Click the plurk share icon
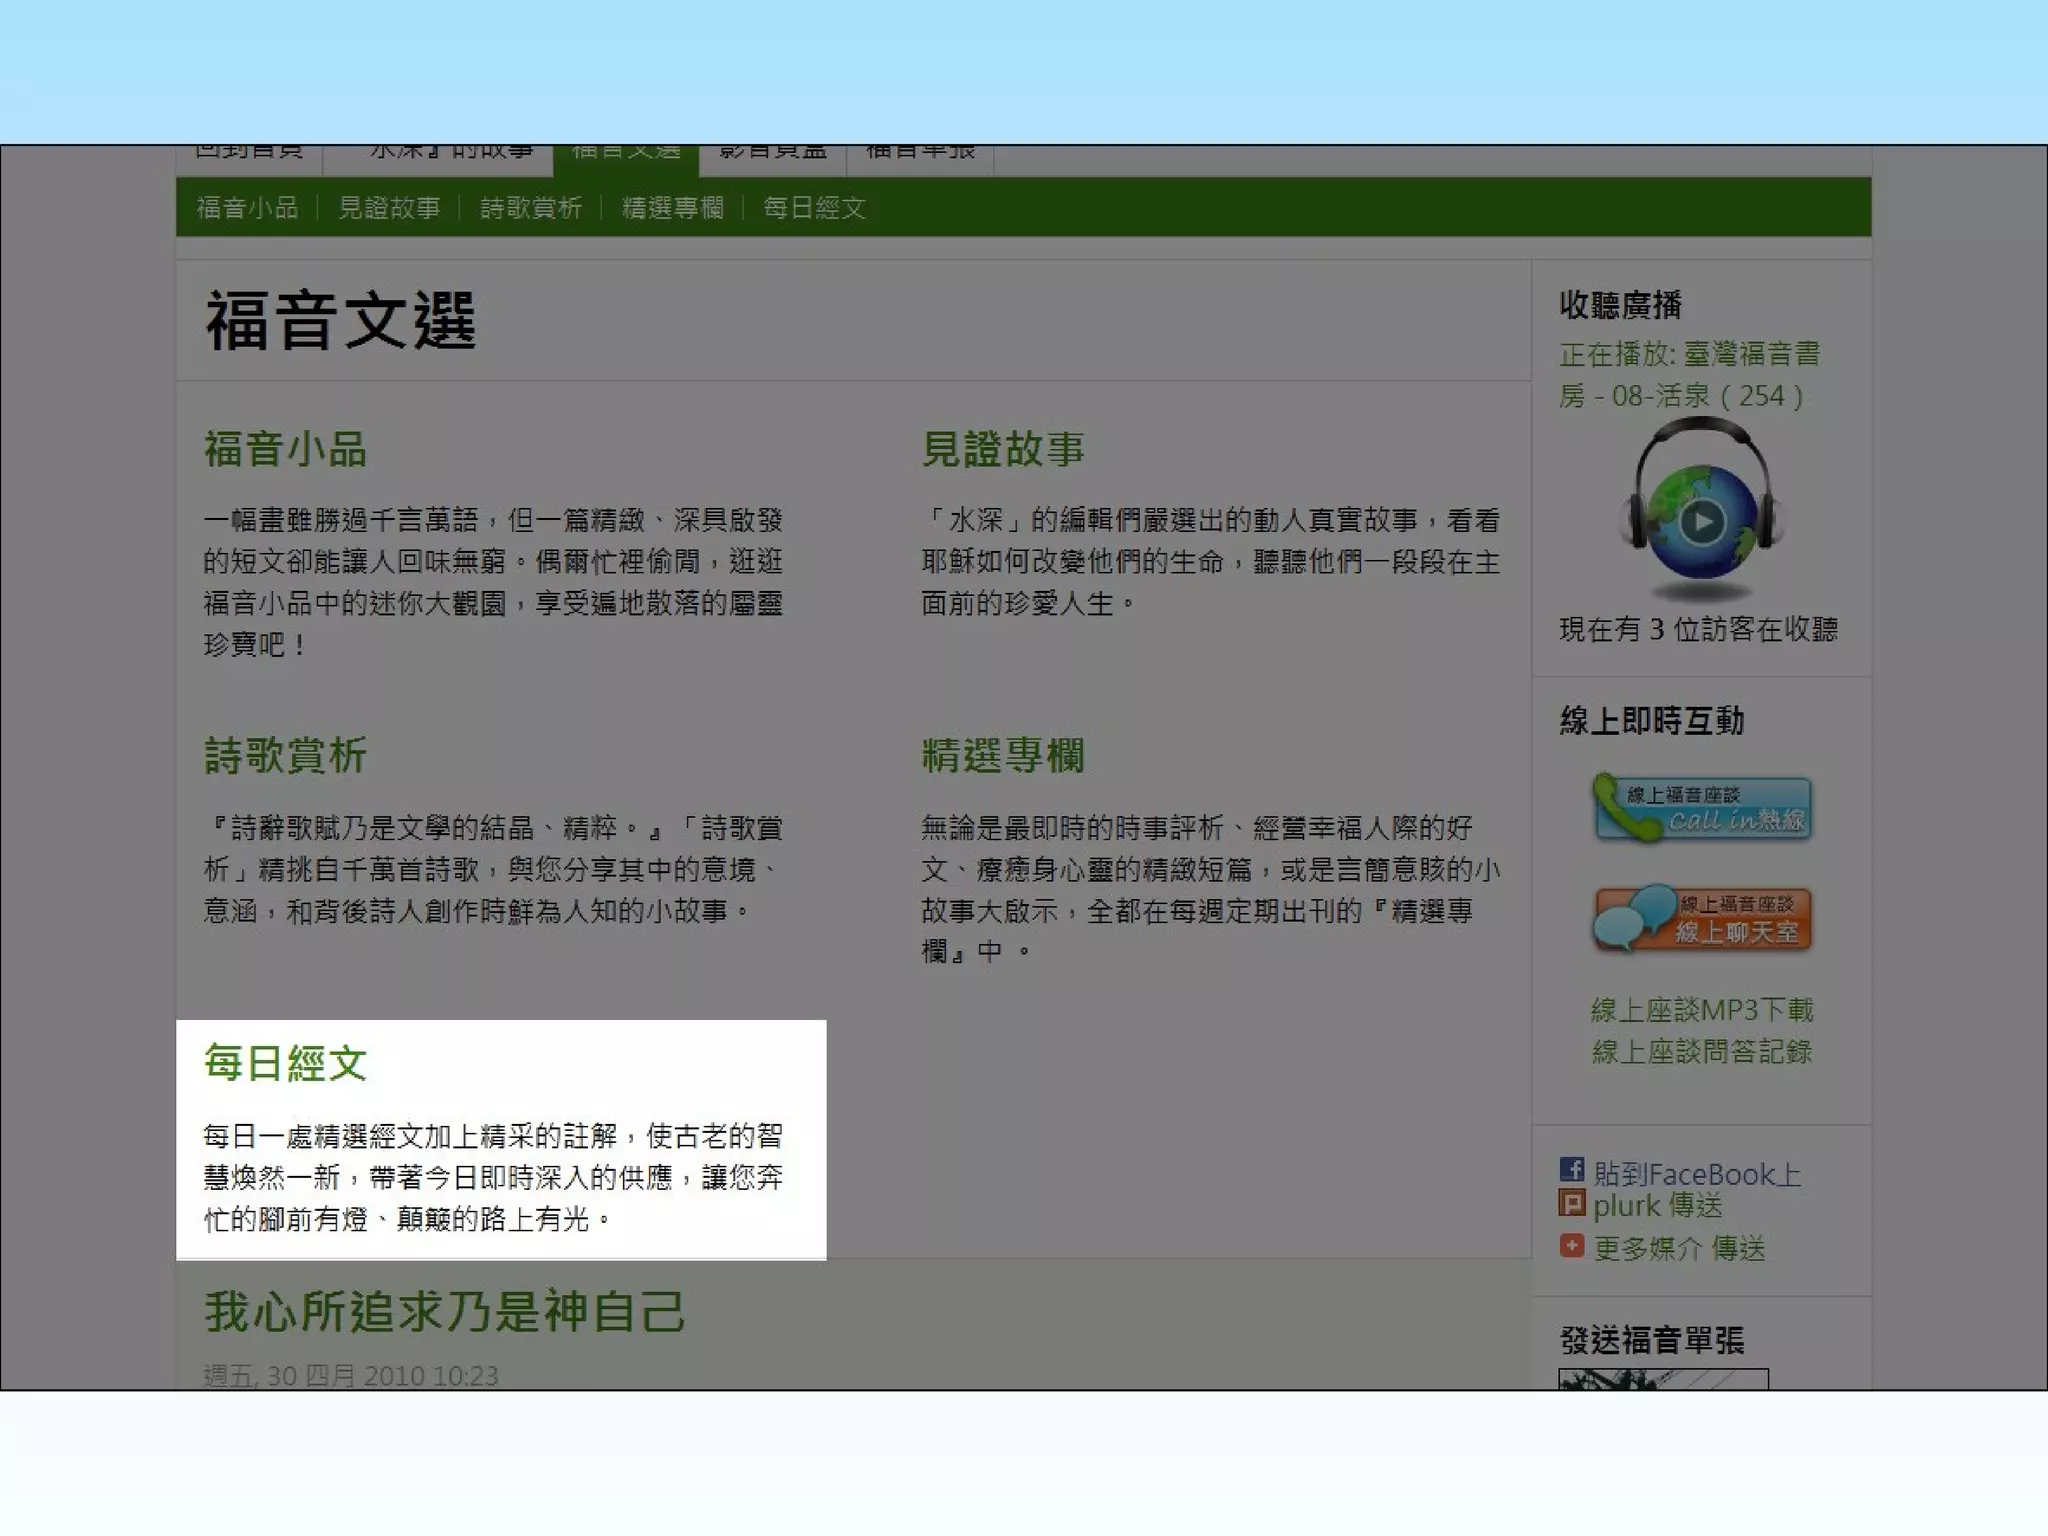The width and height of the screenshot is (2048, 1536). [x=1571, y=1203]
